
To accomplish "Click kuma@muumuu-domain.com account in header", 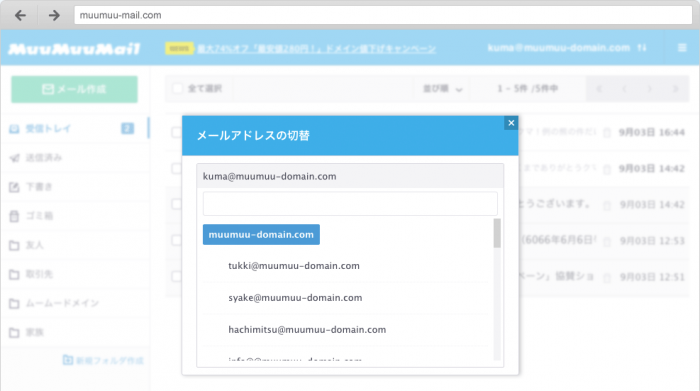I will [558, 48].
